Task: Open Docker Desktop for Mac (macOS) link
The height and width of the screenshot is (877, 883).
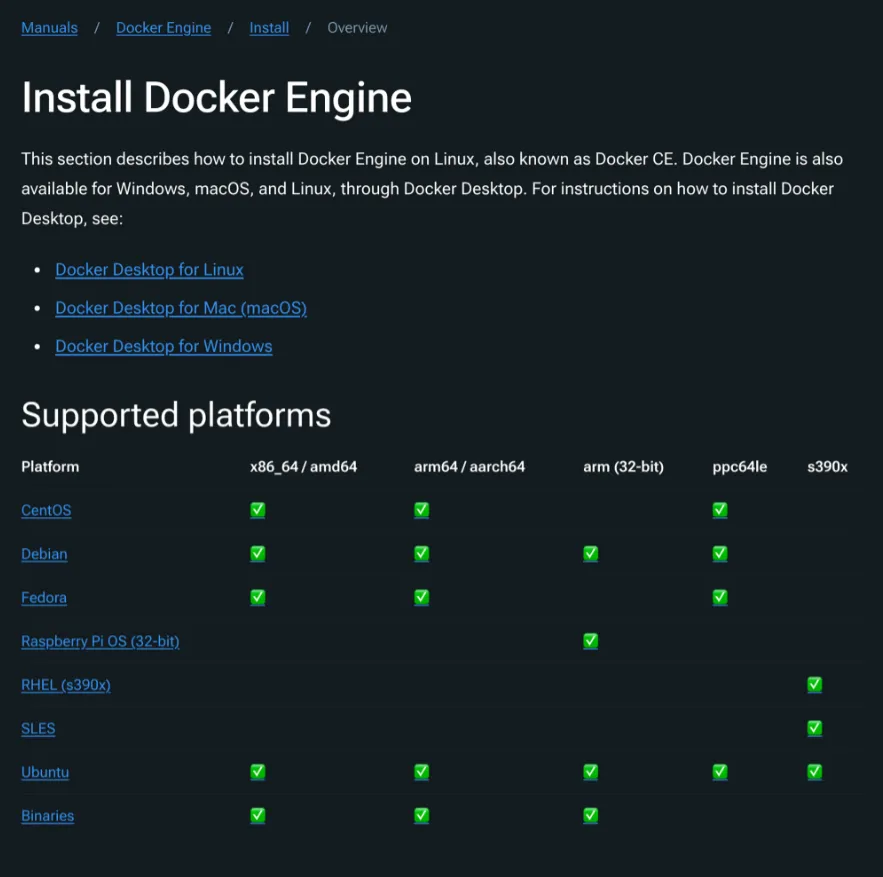Action: 181,308
